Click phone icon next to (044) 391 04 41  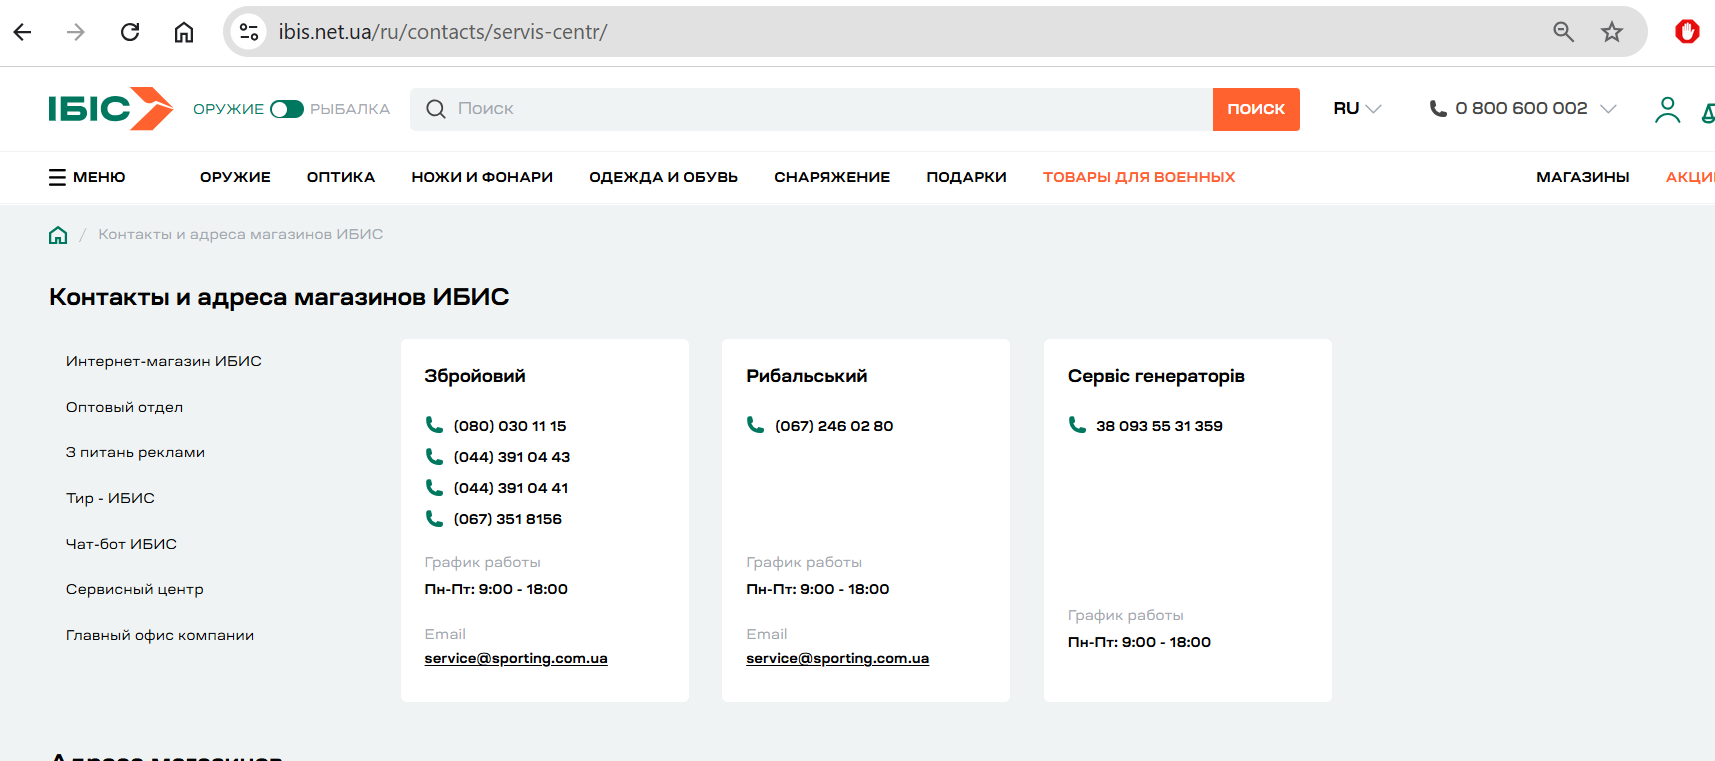pos(434,487)
